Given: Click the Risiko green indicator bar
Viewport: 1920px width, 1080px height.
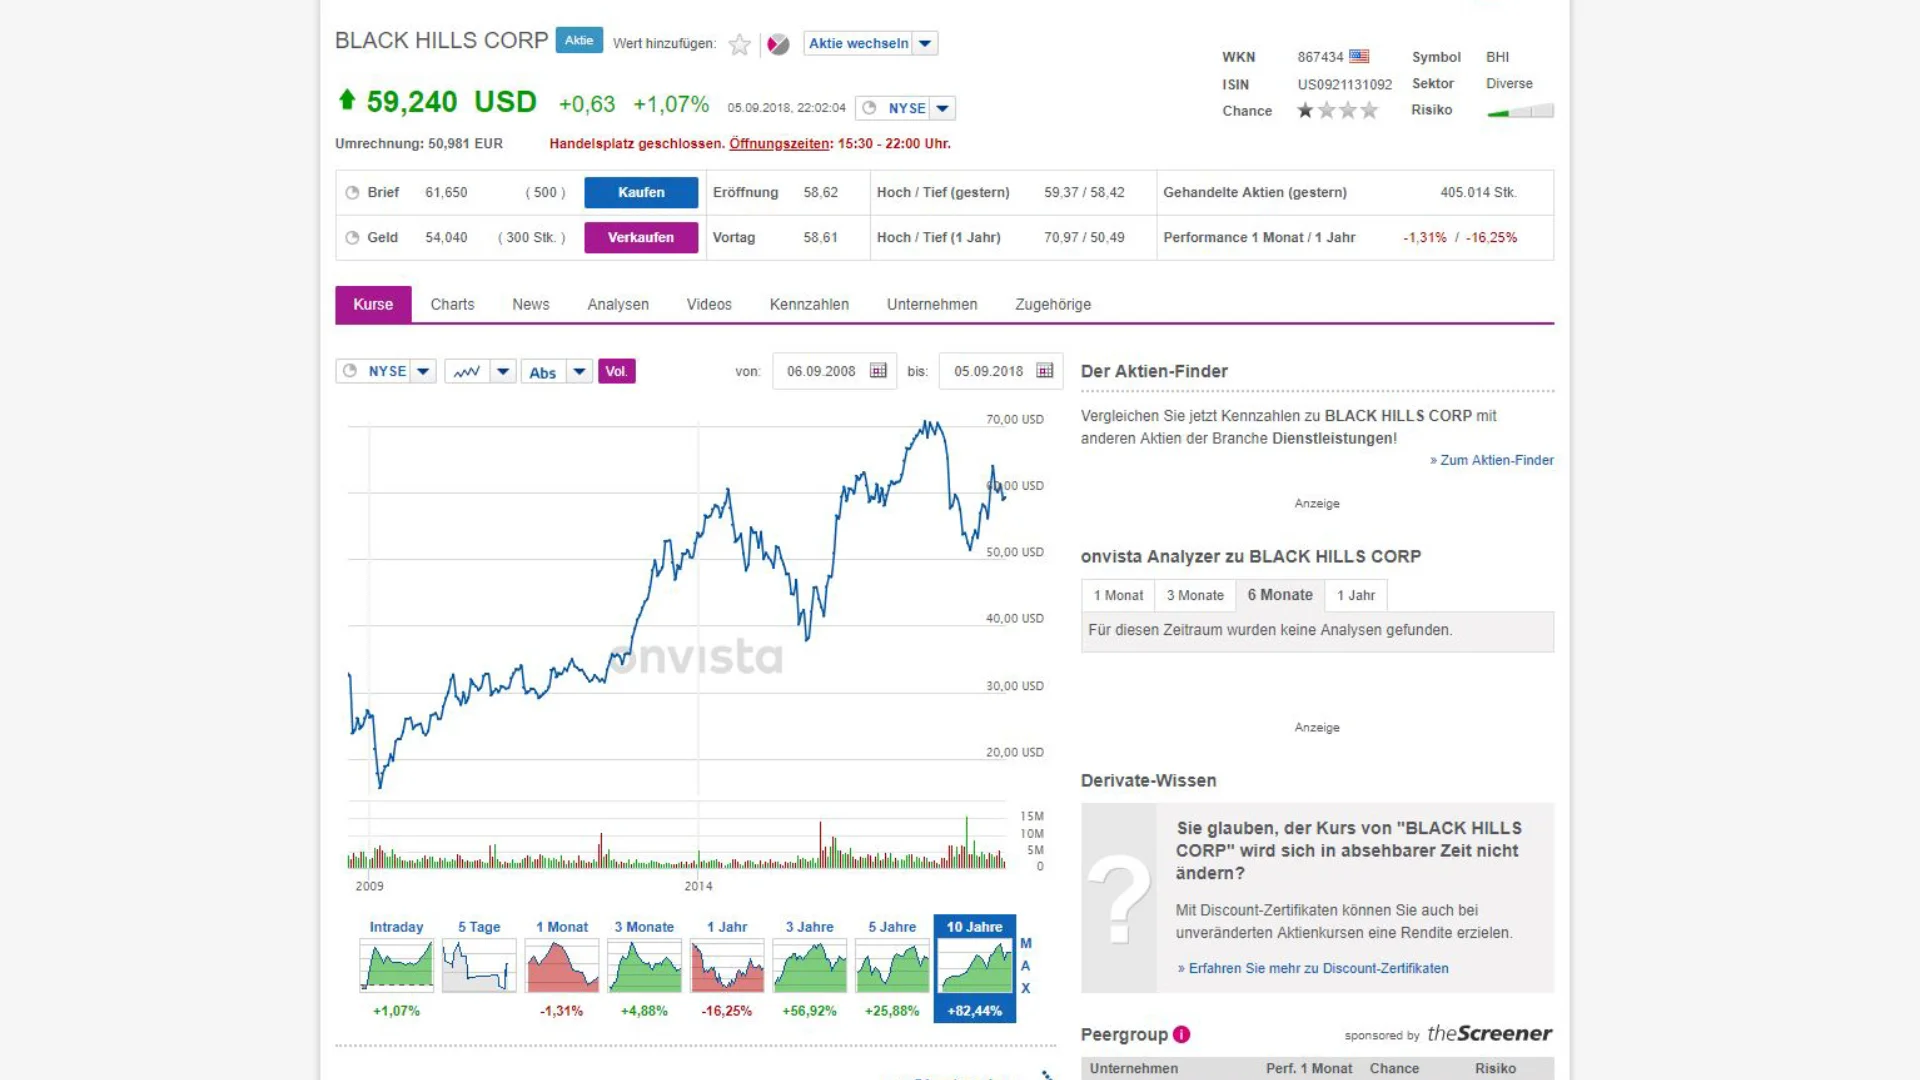Looking at the screenshot, I should [x=1520, y=111].
